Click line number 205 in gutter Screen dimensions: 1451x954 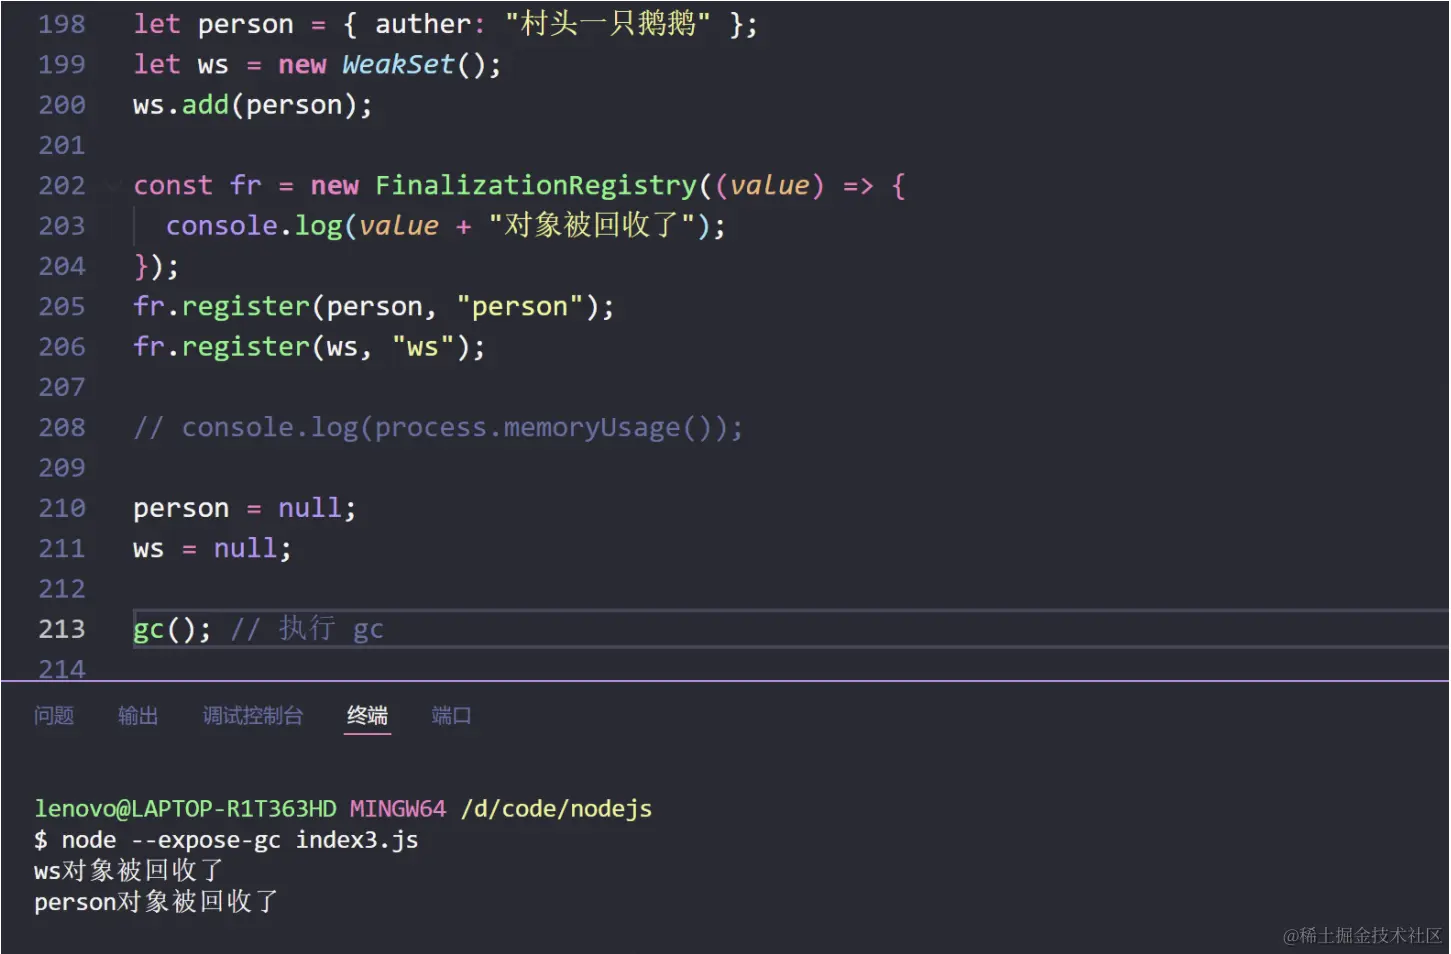coord(62,307)
